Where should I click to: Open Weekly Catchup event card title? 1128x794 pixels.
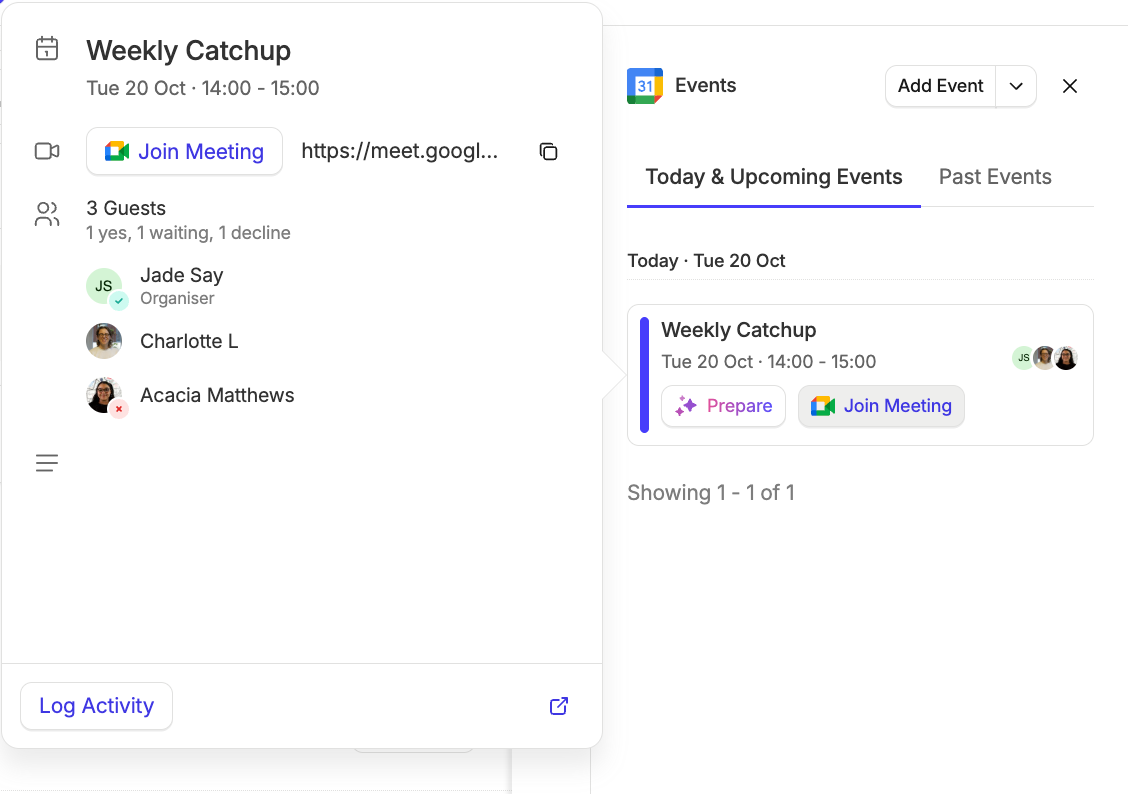pos(739,329)
